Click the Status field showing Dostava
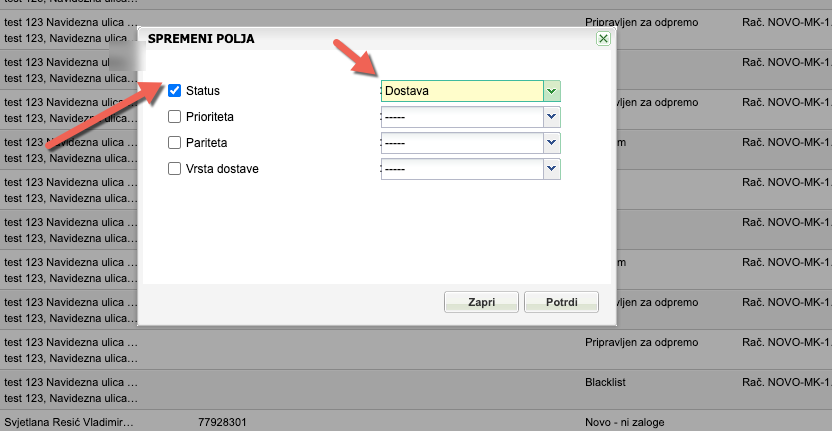 [x=462, y=91]
